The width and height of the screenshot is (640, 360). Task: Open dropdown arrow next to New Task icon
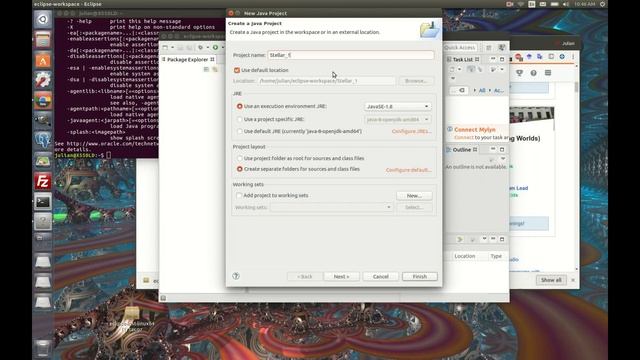tap(459, 69)
